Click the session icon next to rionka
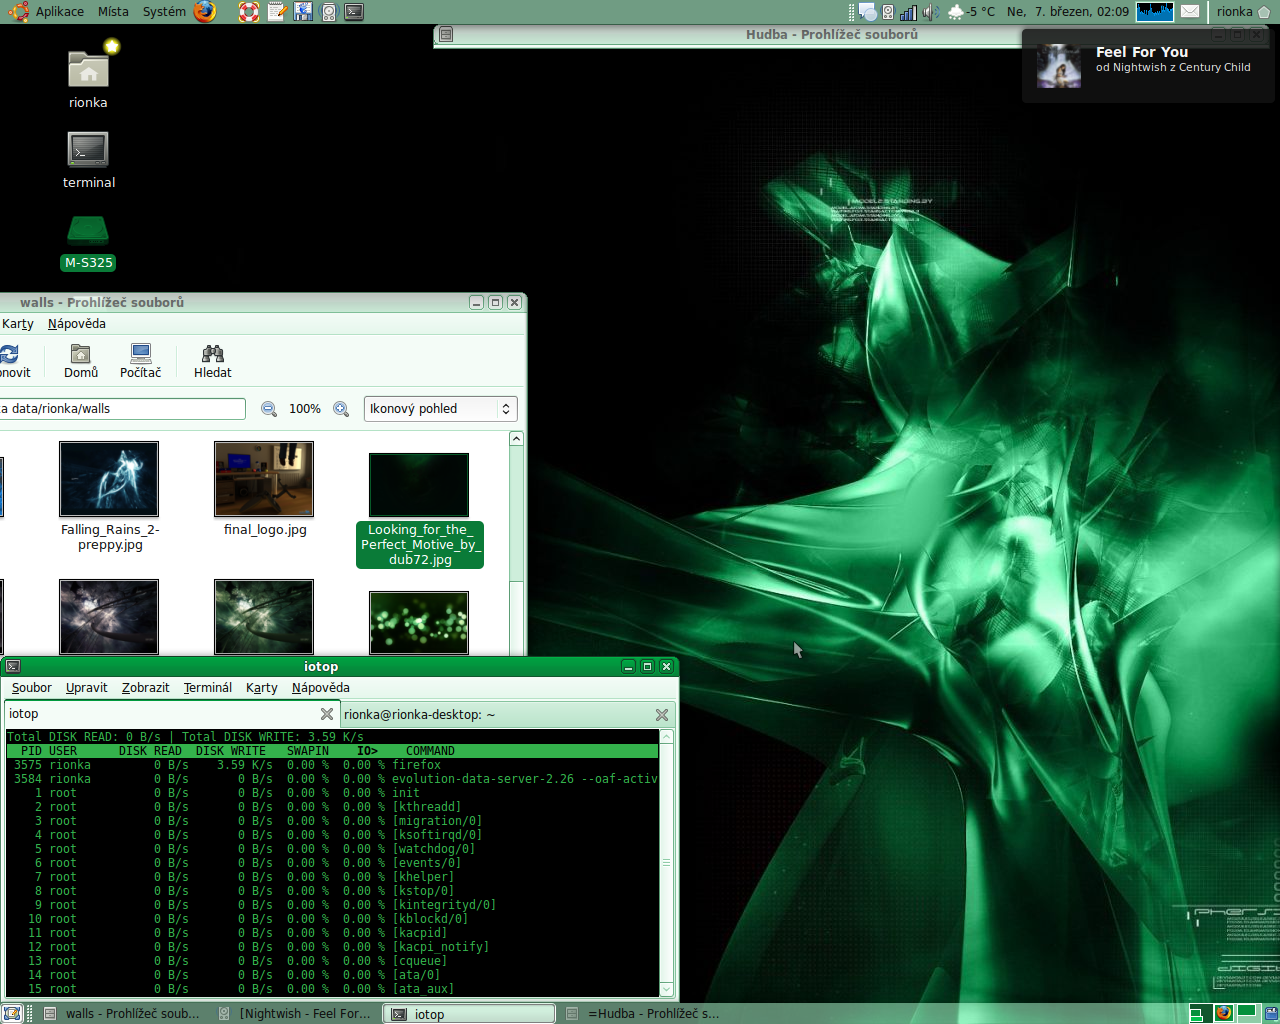 1264,12
